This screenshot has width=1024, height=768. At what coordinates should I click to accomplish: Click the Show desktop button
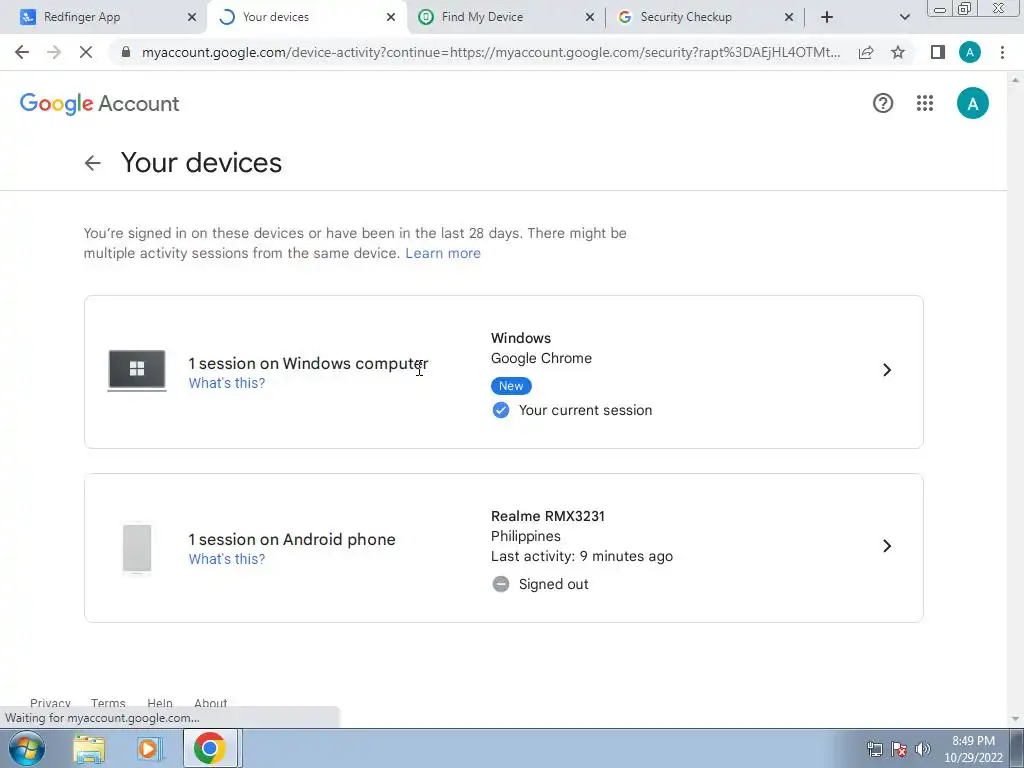tap(1017, 748)
